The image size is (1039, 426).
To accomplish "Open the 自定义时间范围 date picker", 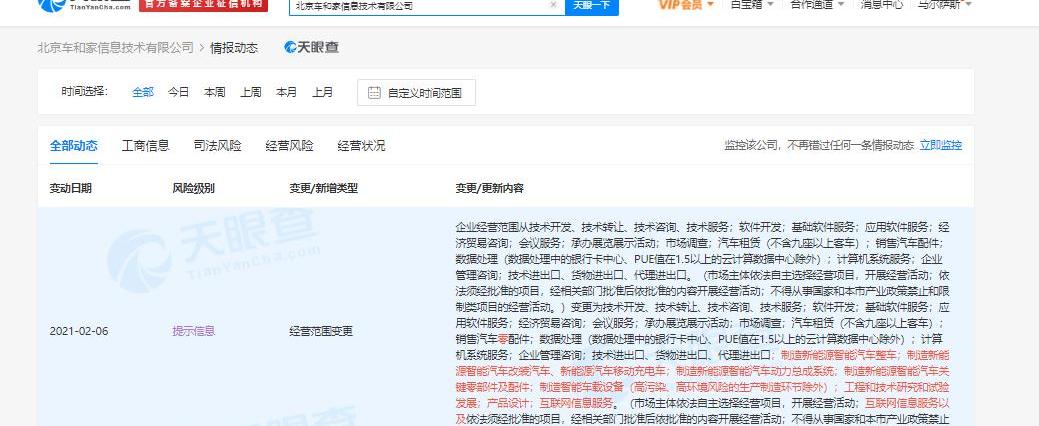I will tap(416, 93).
